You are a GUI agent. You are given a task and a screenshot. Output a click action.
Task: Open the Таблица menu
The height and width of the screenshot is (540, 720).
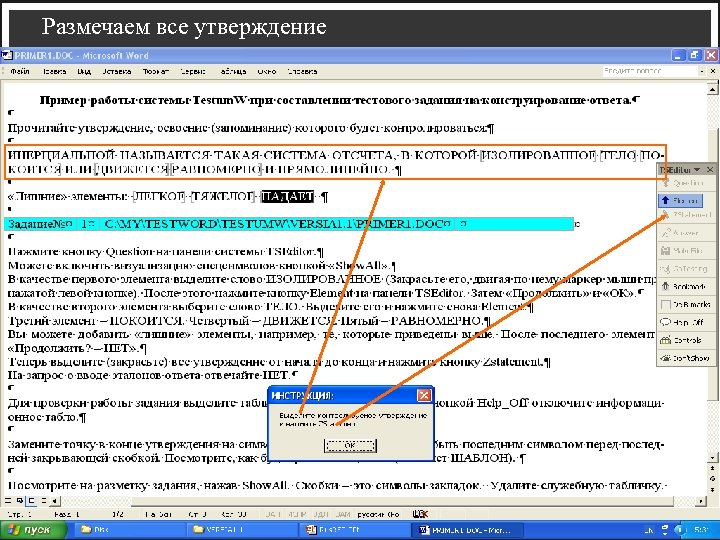[x=233, y=72]
